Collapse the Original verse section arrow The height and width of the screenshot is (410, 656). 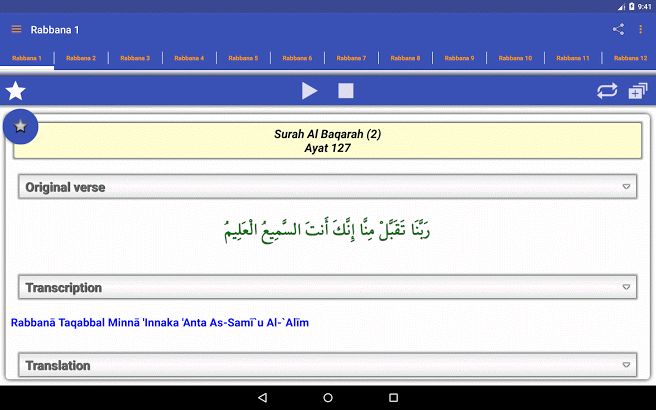pos(626,187)
